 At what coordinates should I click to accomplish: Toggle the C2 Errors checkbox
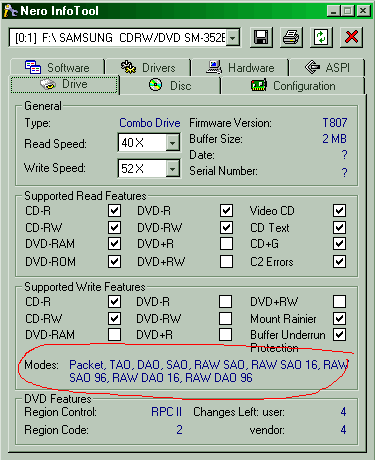(339, 261)
